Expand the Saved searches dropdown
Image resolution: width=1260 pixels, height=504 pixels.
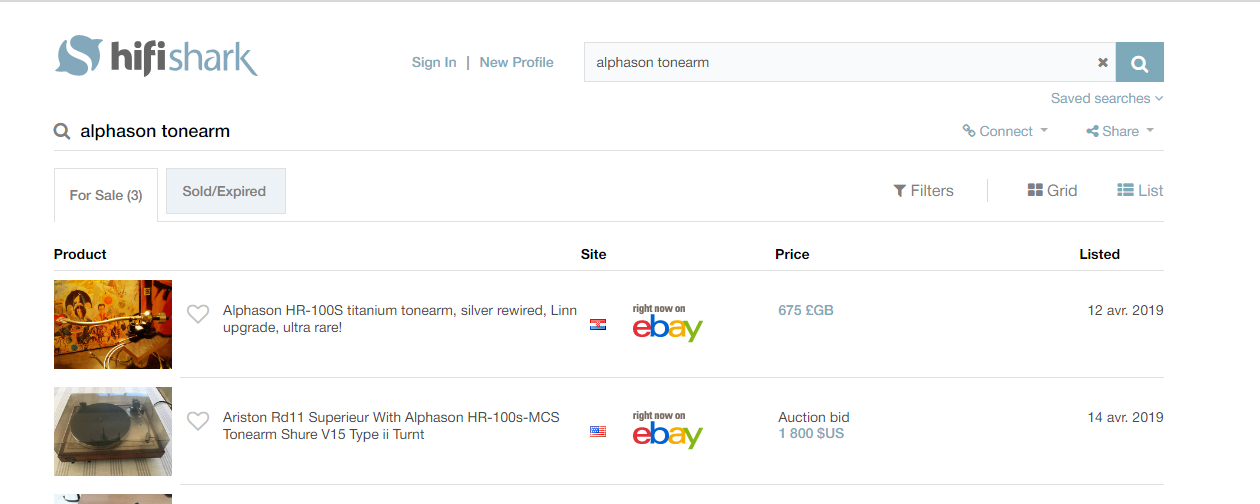pyautogui.click(x=1106, y=98)
